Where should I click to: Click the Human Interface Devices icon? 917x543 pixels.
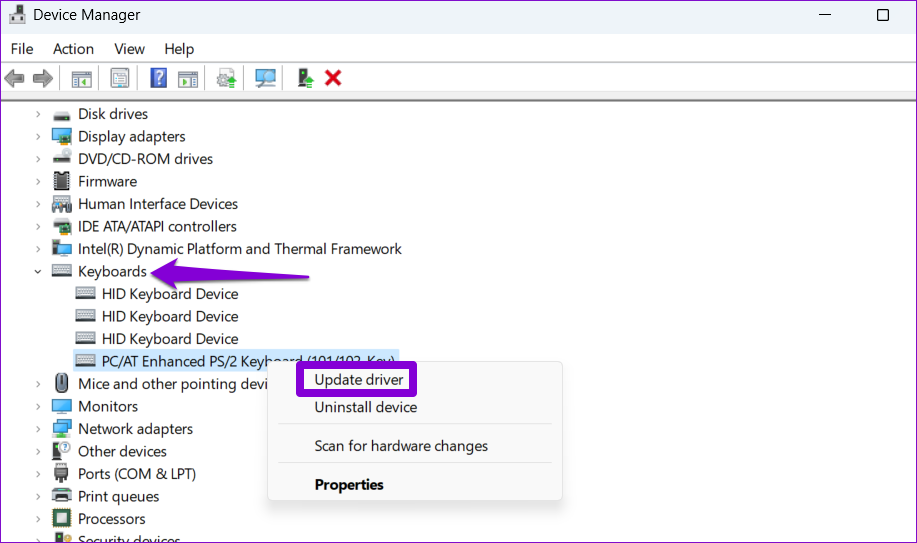pos(61,204)
